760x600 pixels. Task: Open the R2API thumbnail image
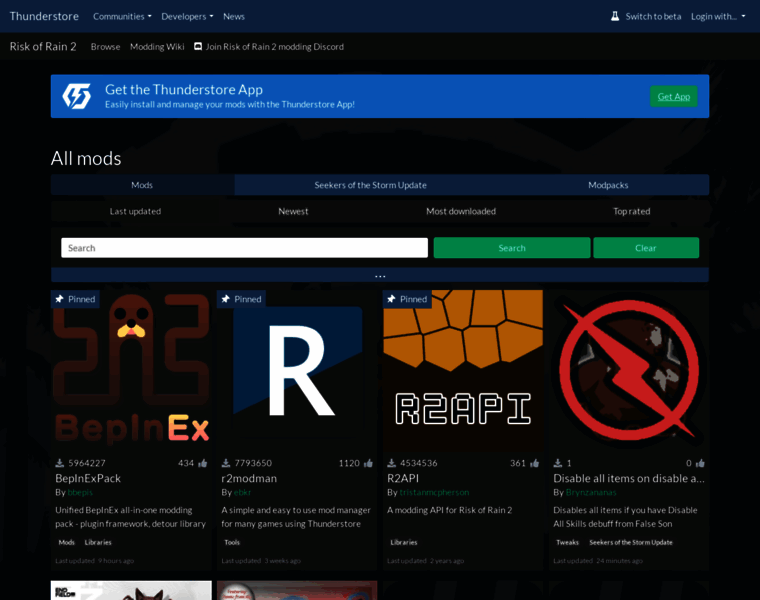click(463, 370)
